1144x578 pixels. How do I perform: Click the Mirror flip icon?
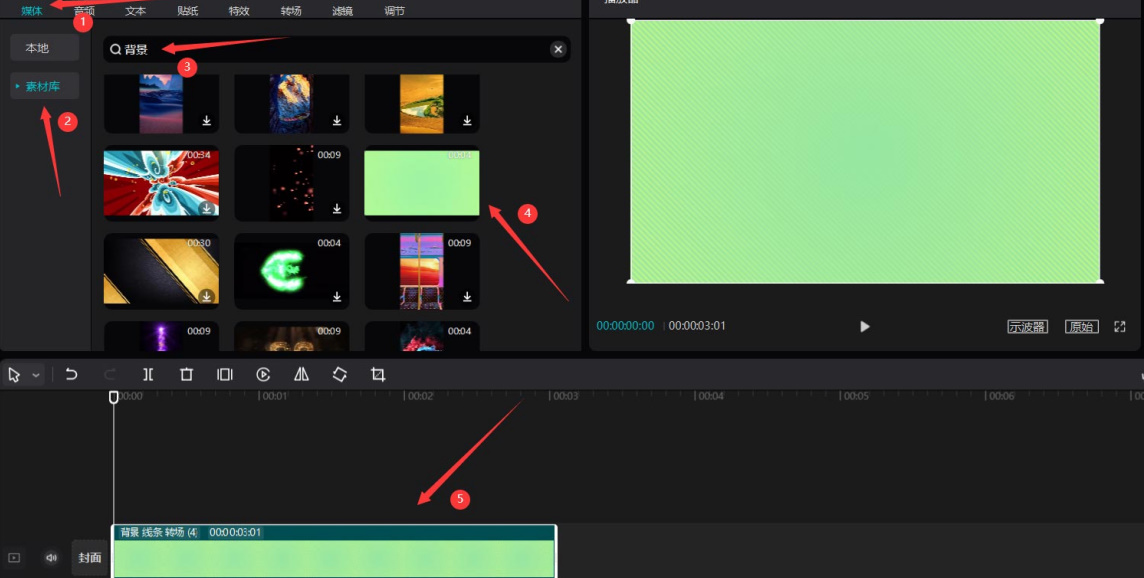(x=301, y=374)
